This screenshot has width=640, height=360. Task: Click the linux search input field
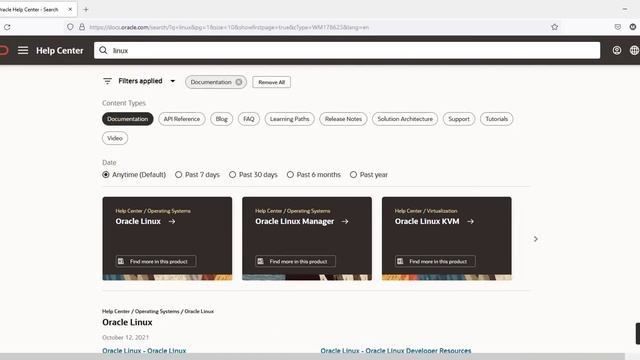click(347, 50)
